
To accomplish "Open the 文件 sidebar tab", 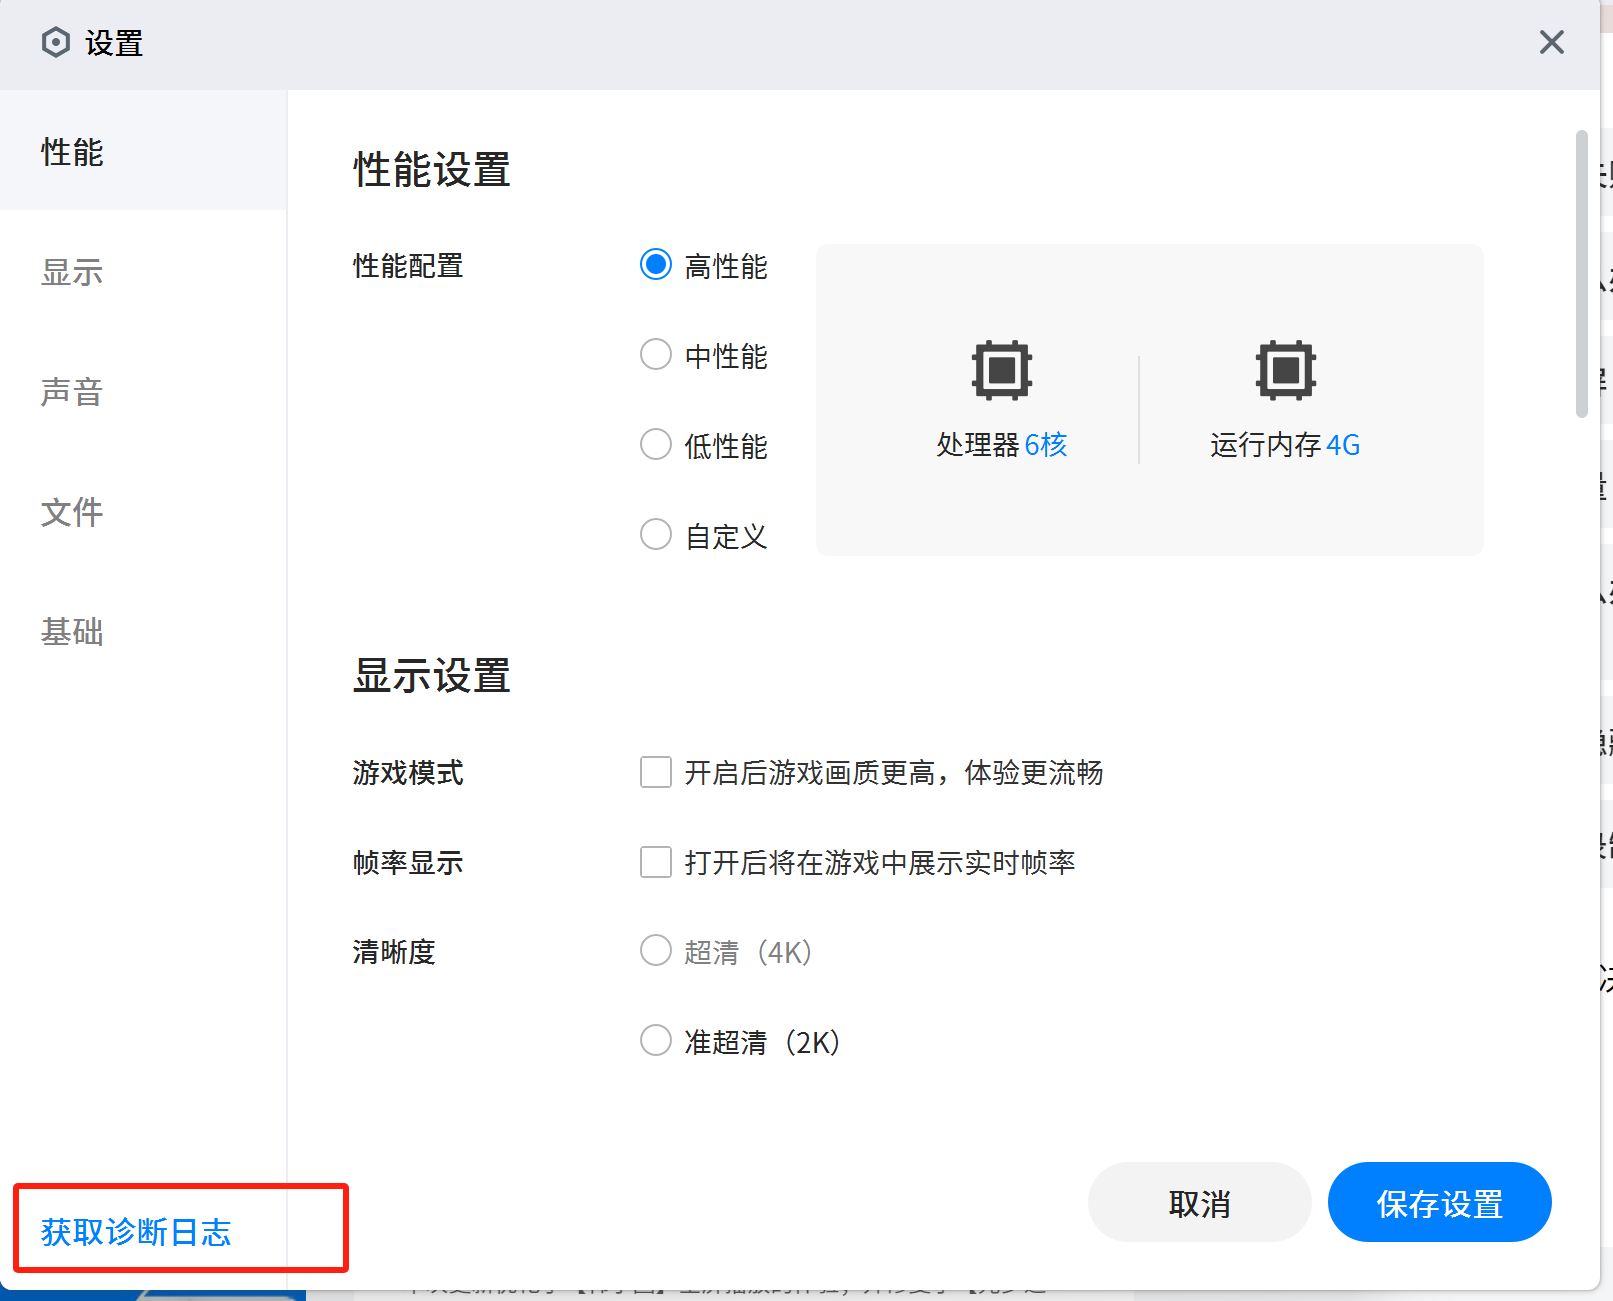I will (x=143, y=511).
